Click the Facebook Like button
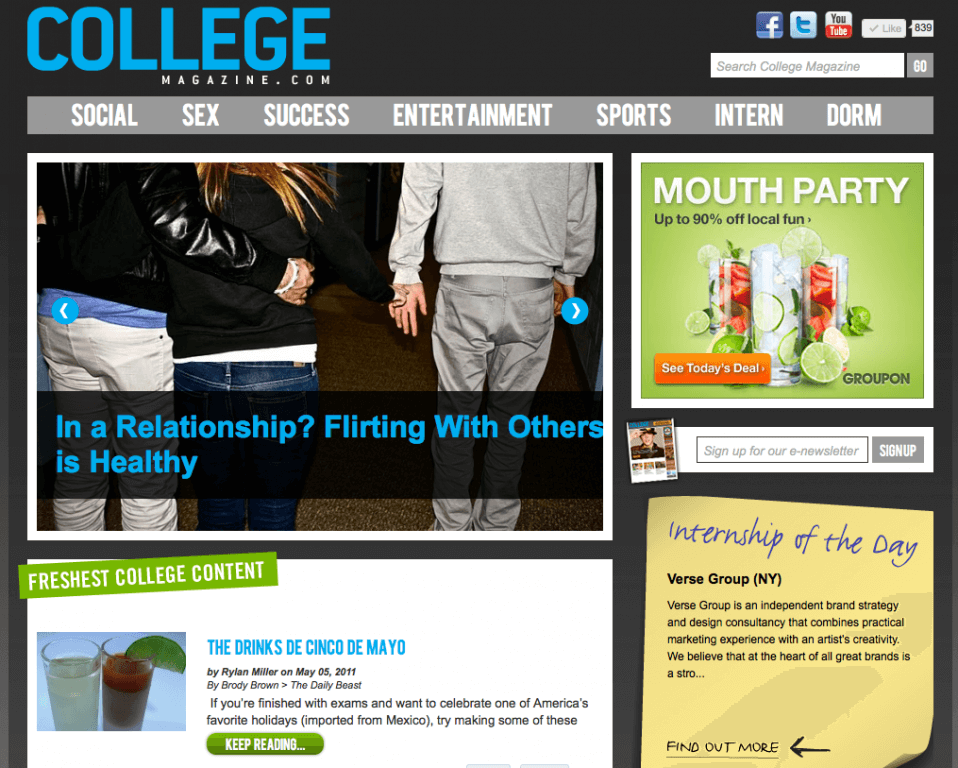 [883, 28]
